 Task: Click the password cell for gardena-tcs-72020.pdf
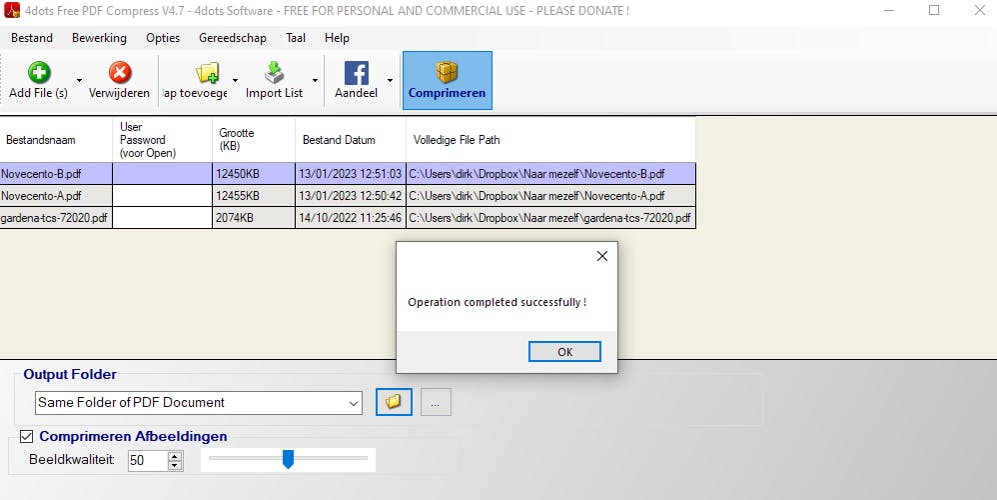click(x=163, y=218)
